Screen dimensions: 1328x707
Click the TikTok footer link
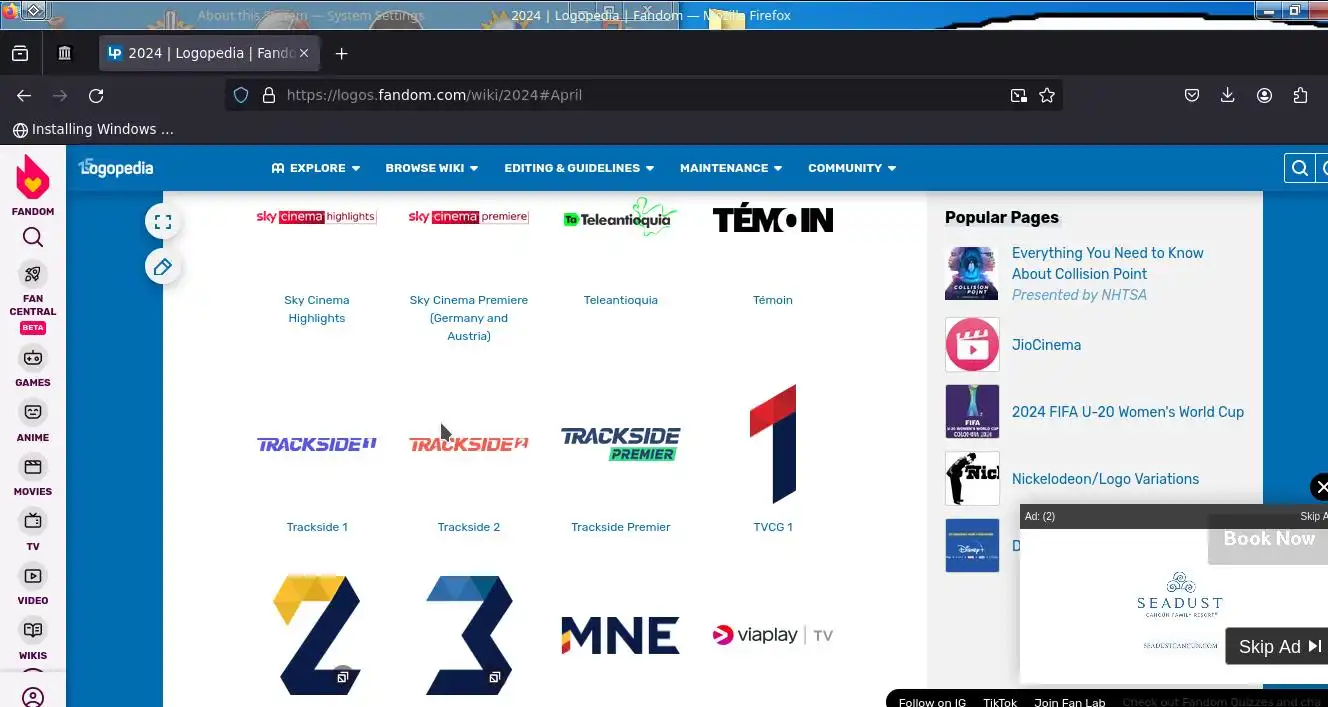(x=1000, y=702)
